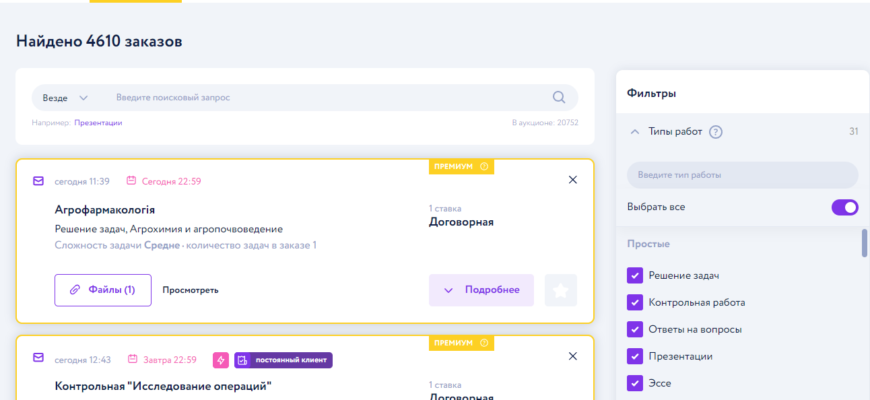This screenshot has height=400, width=870.
Task: Click the filters panel vertical scrollbar
Action: (x=864, y=243)
